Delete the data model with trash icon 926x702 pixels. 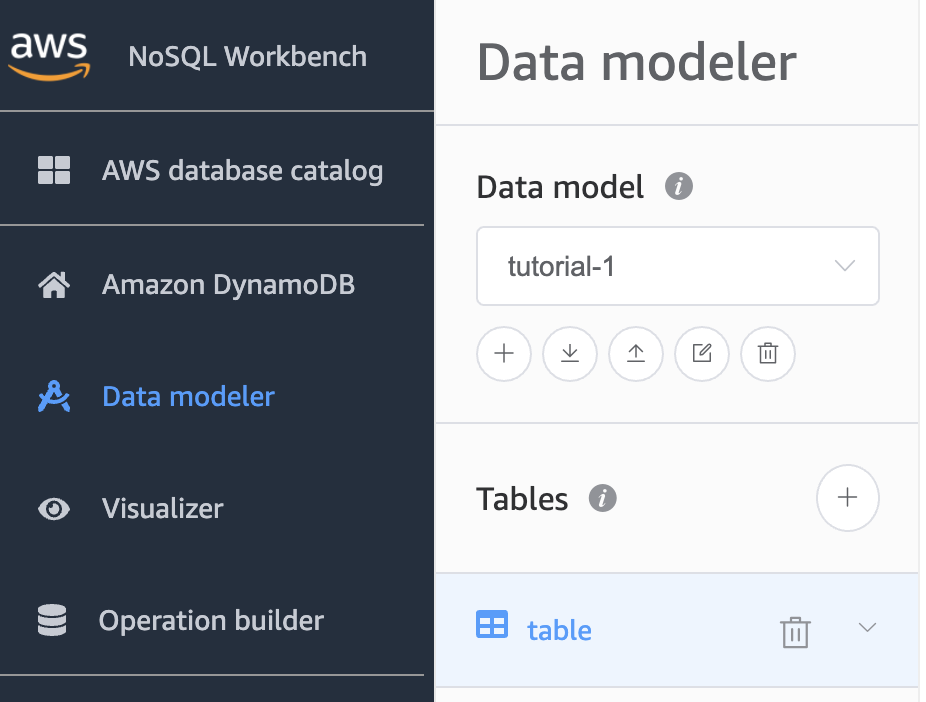768,354
